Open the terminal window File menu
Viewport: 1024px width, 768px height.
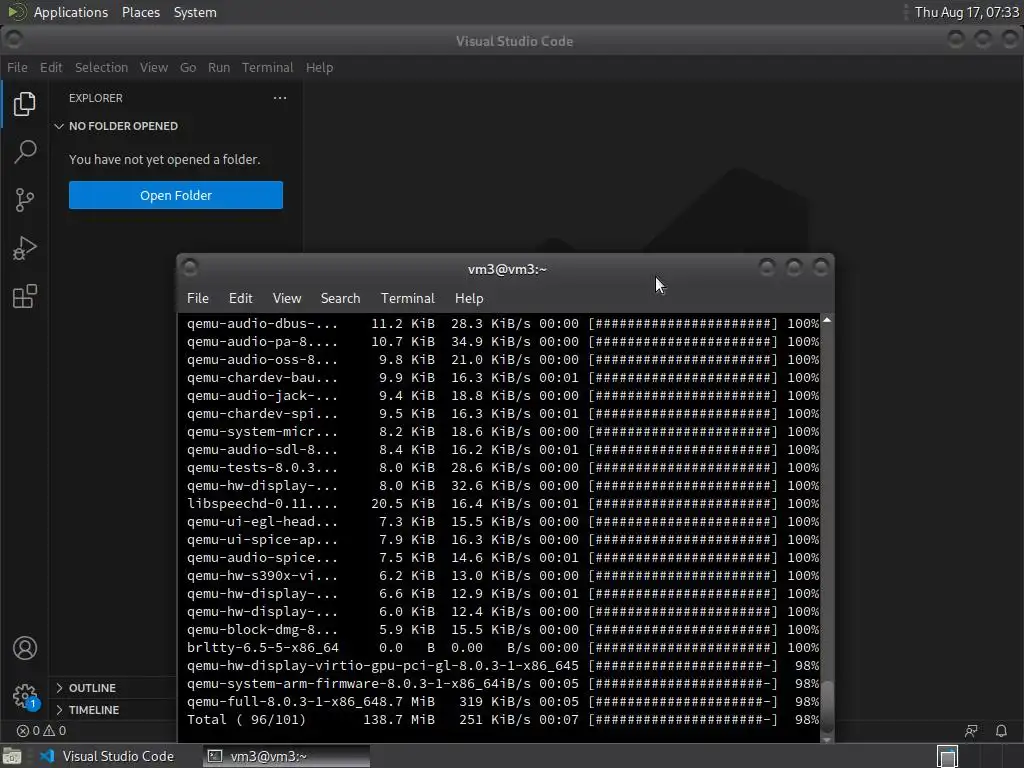coord(198,298)
